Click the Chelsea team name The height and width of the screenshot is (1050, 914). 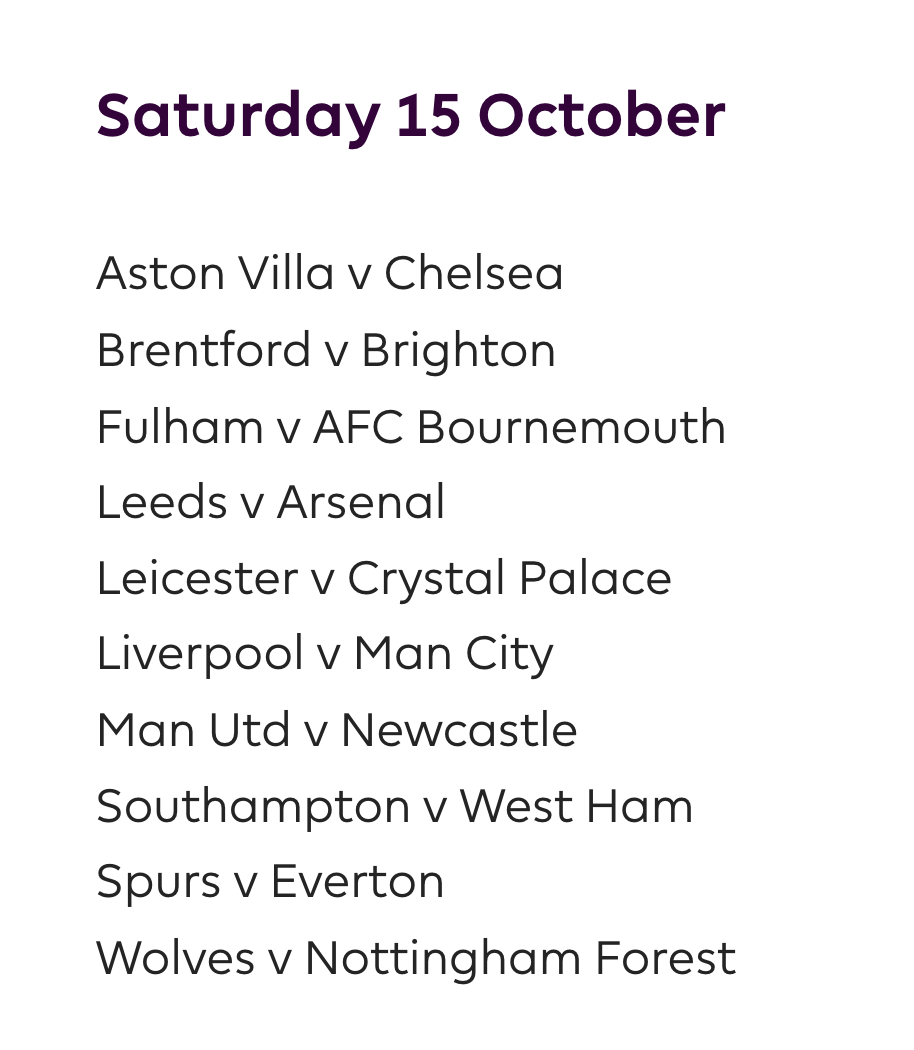coord(474,274)
